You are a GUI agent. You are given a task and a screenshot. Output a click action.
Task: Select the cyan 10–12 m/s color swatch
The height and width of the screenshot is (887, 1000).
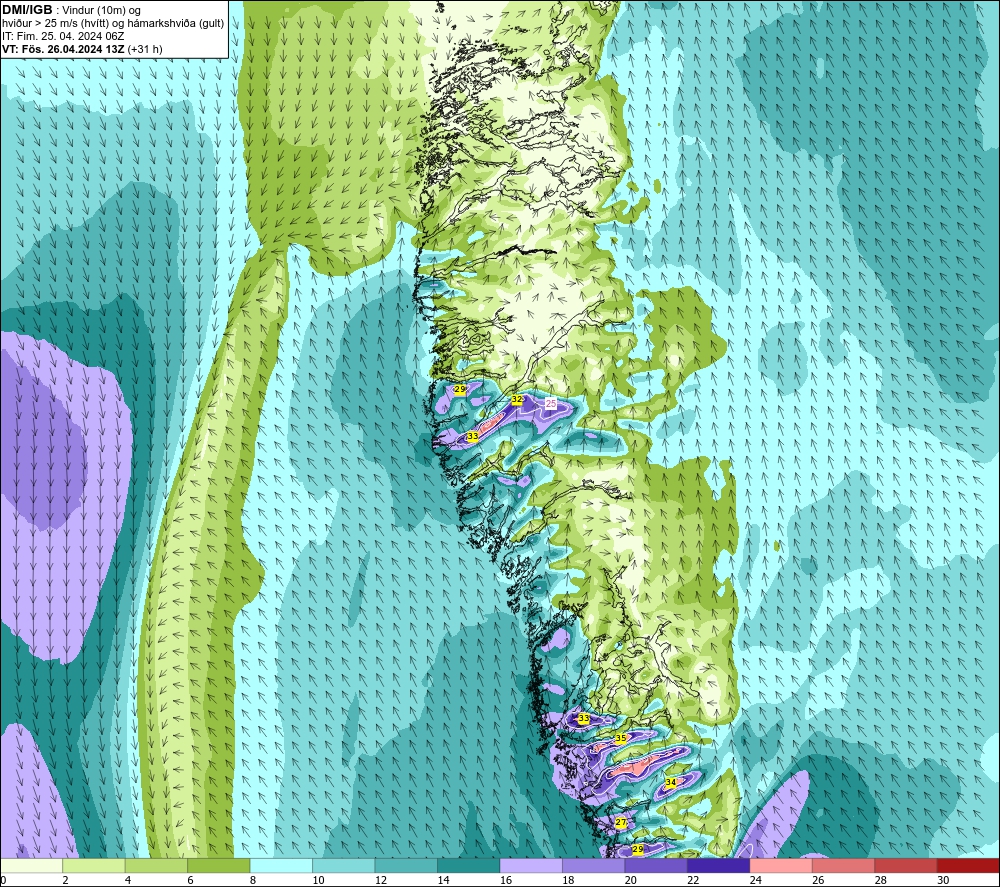point(344,865)
